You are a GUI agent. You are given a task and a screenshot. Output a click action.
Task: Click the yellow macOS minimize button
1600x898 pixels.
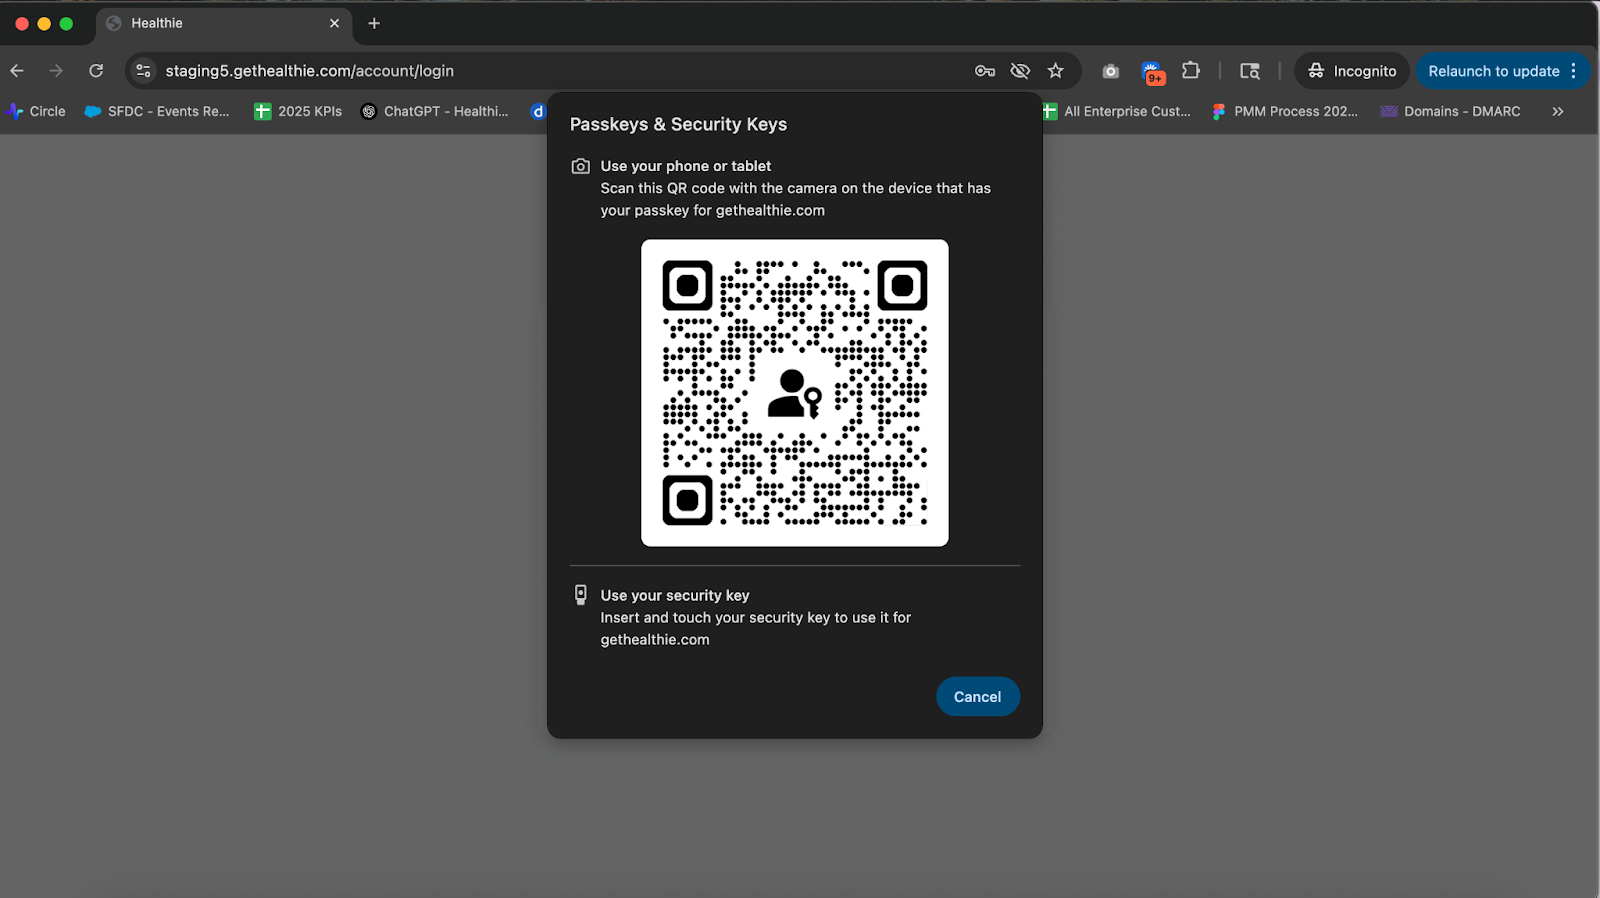pos(44,23)
